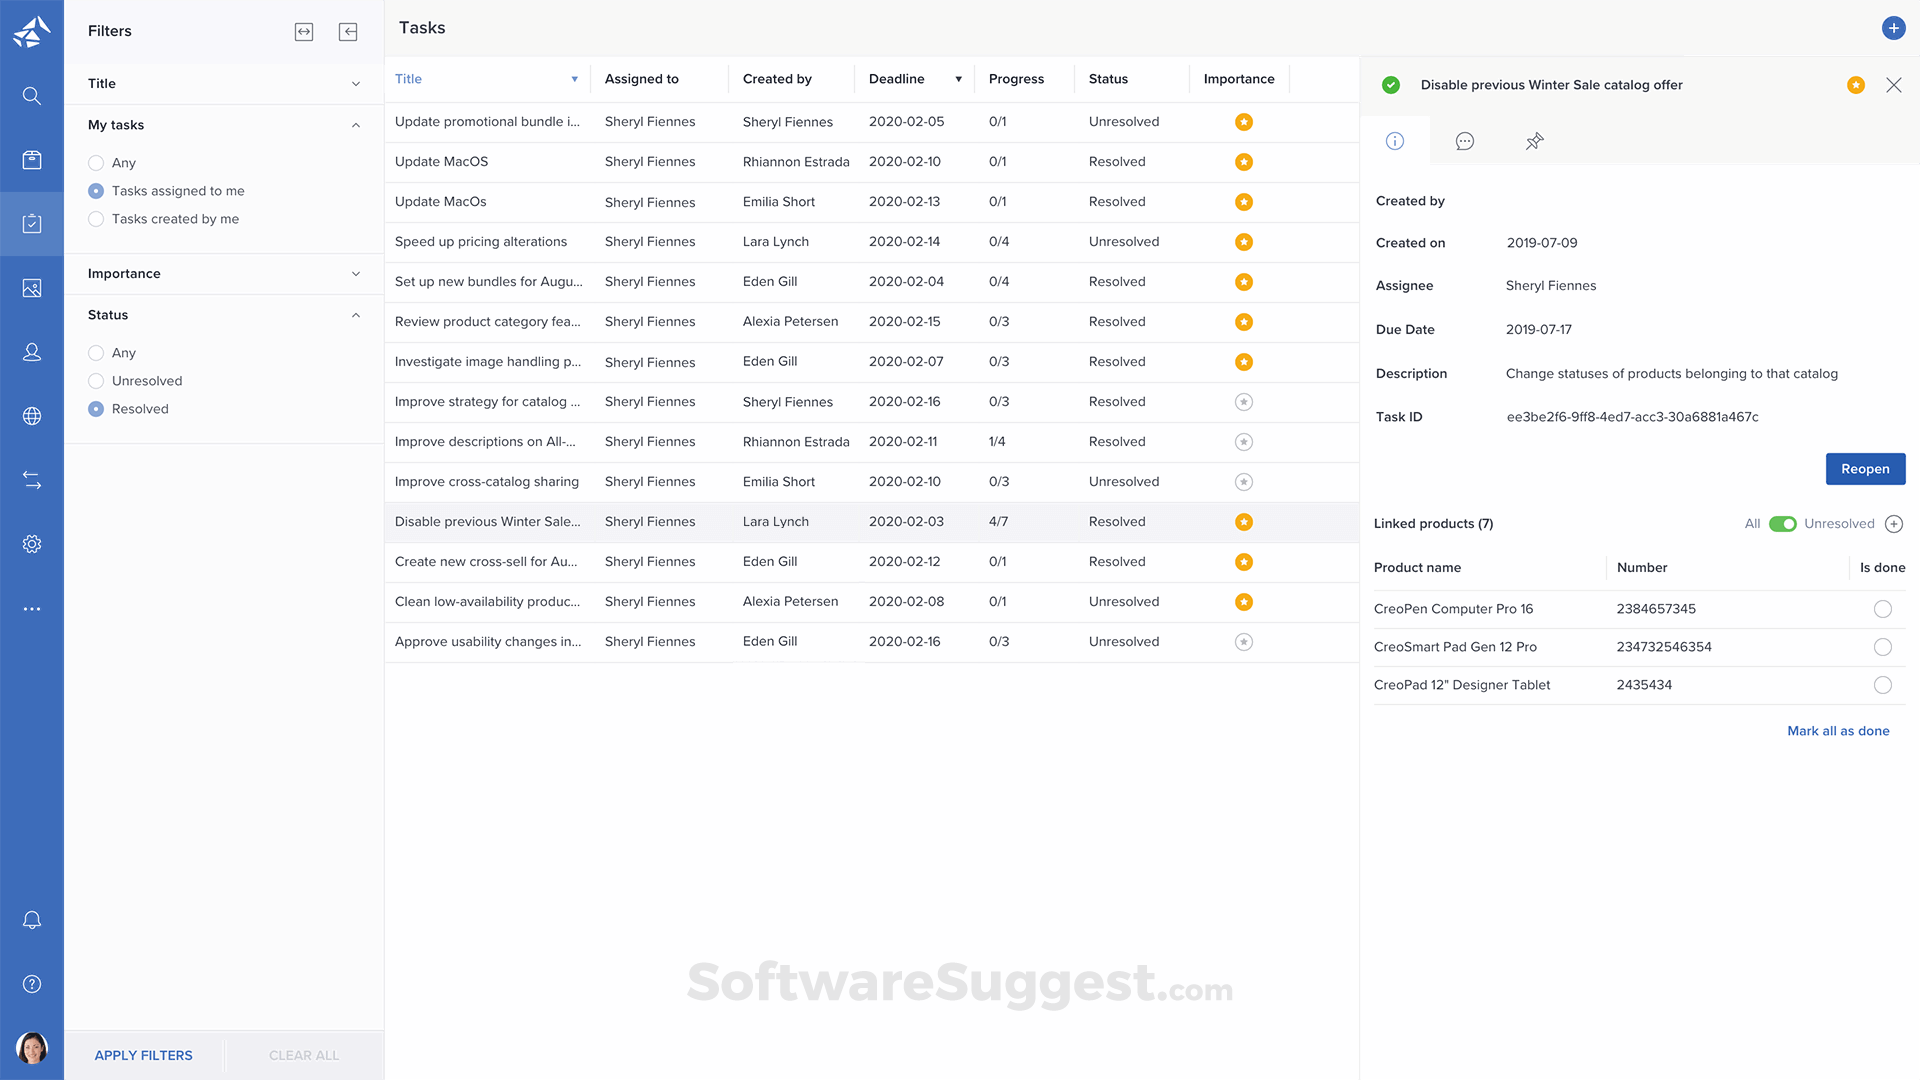Screen dimensions: 1920x1080
Task: Select 'Tasks created by me' radio option
Action: (96, 219)
